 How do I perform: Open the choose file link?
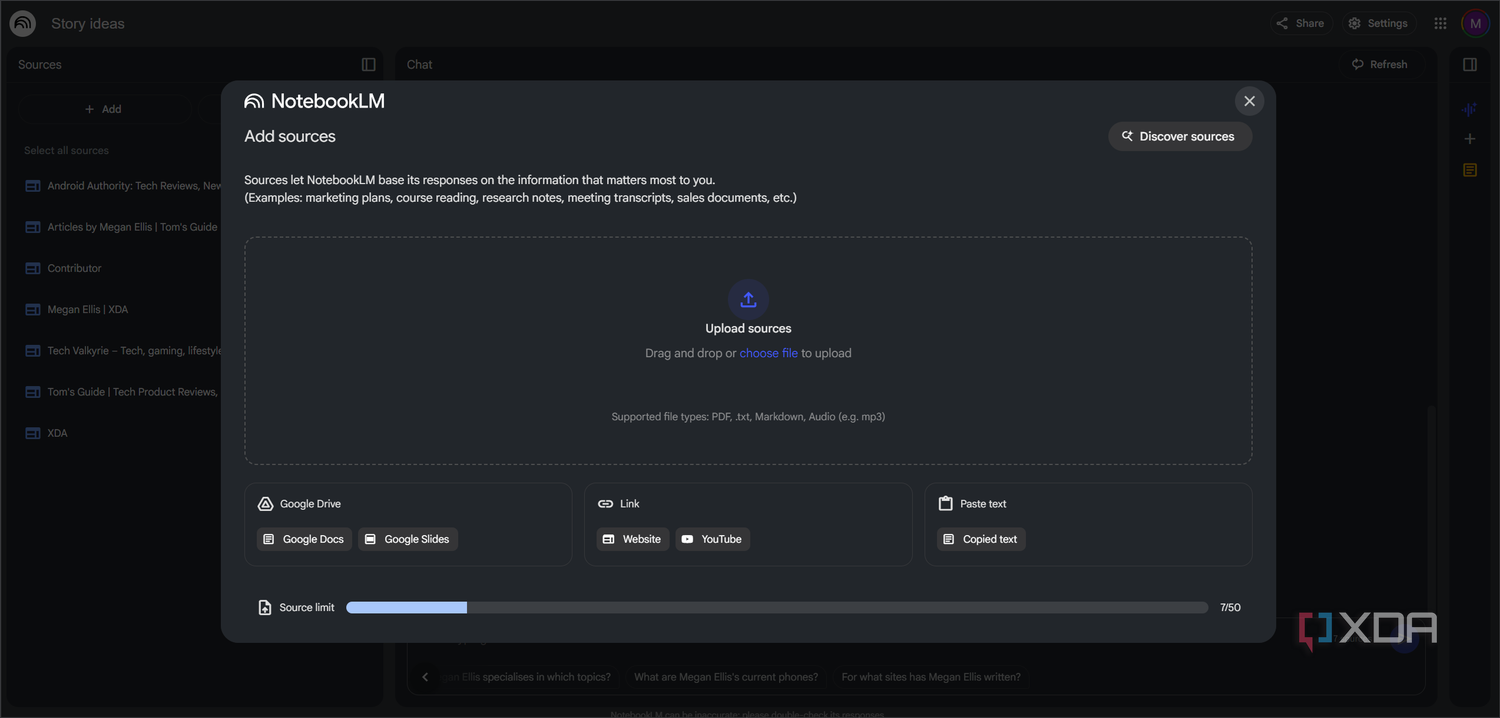click(x=768, y=353)
